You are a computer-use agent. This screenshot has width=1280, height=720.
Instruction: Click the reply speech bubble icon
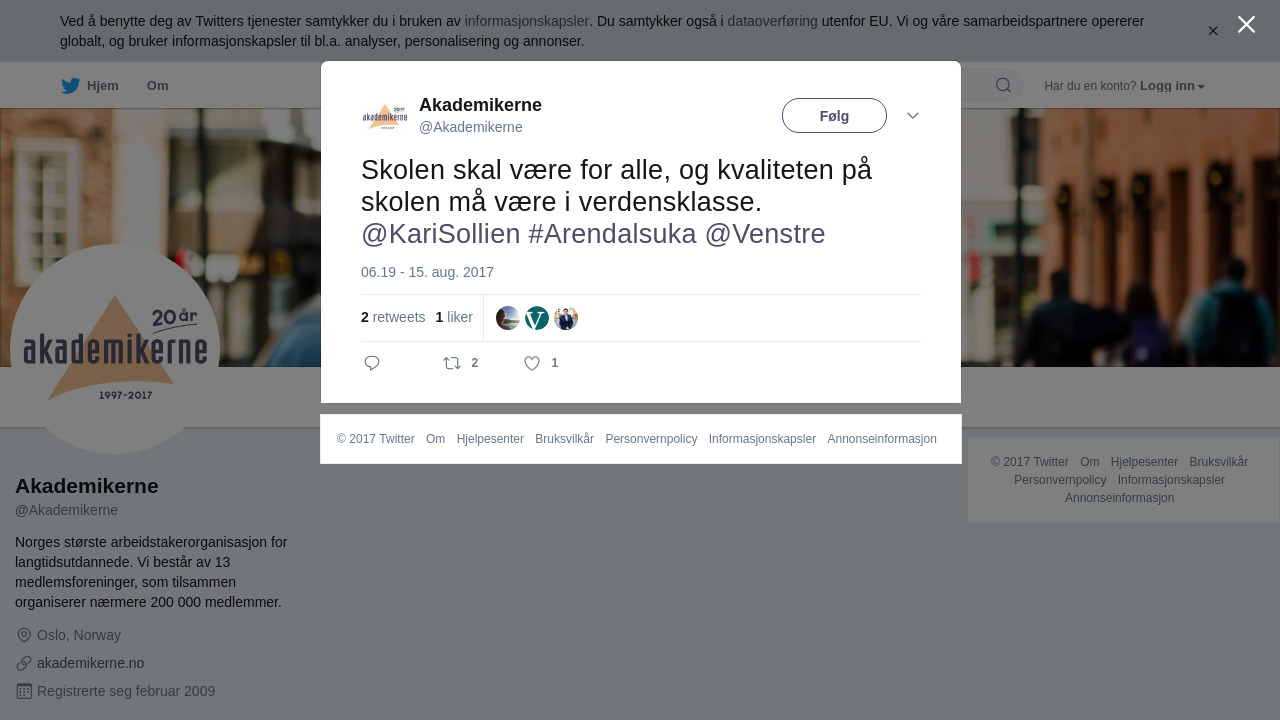point(372,363)
